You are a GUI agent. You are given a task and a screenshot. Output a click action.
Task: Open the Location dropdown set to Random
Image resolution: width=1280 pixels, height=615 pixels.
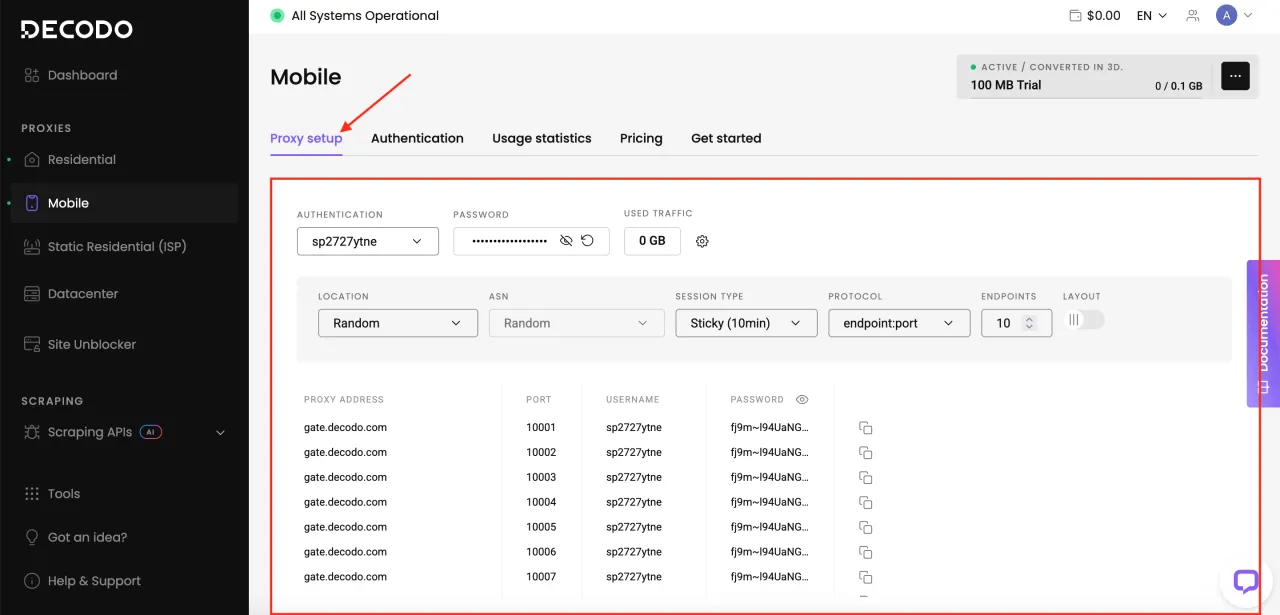(x=397, y=323)
